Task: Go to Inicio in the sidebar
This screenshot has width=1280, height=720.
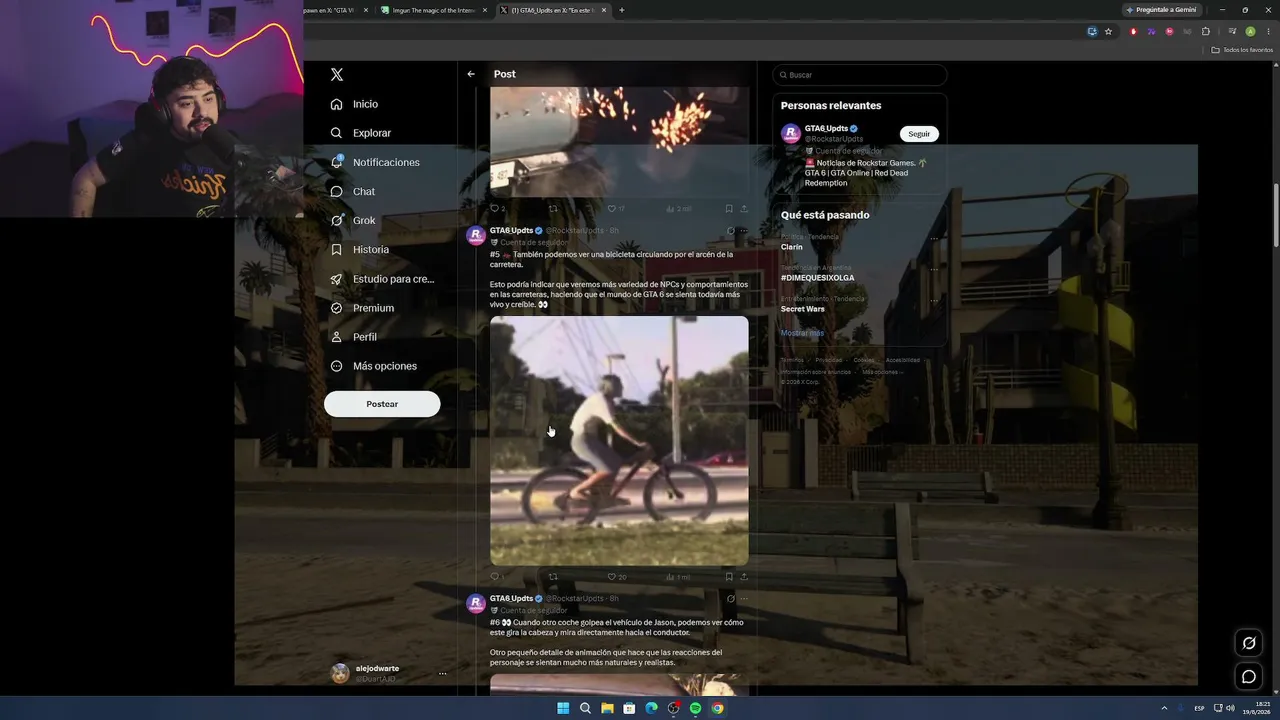Action: coord(354,104)
